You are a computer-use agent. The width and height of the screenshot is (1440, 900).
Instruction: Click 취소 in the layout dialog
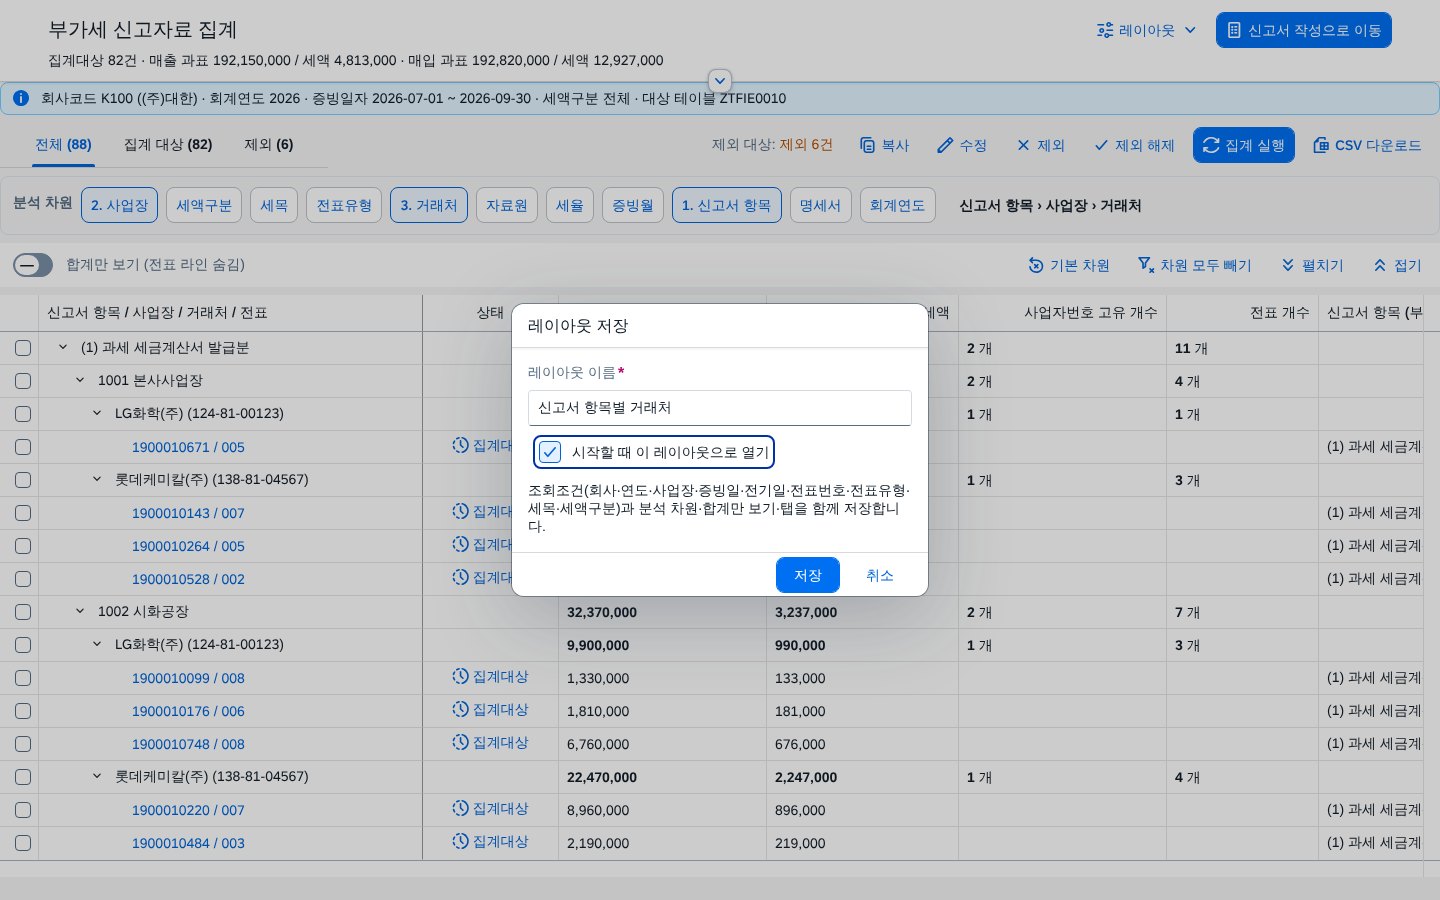(880, 575)
